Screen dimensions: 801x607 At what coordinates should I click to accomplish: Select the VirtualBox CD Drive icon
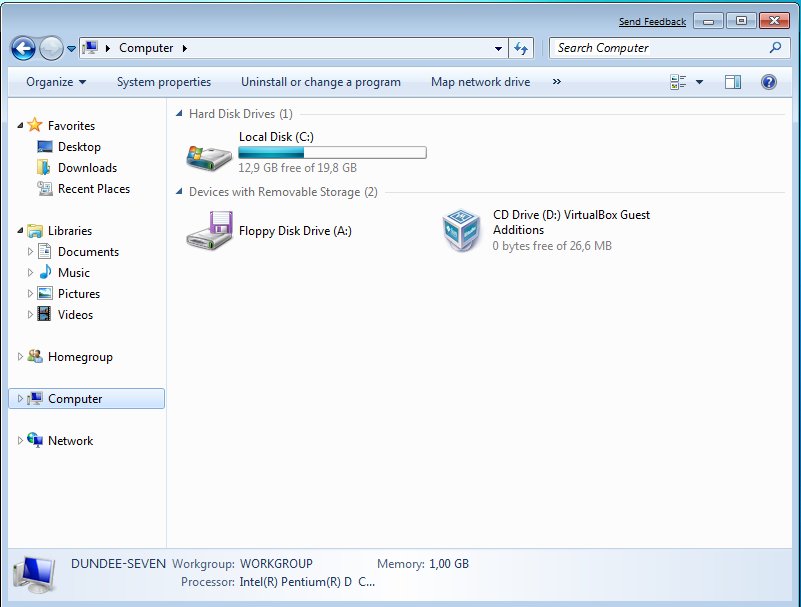click(461, 230)
